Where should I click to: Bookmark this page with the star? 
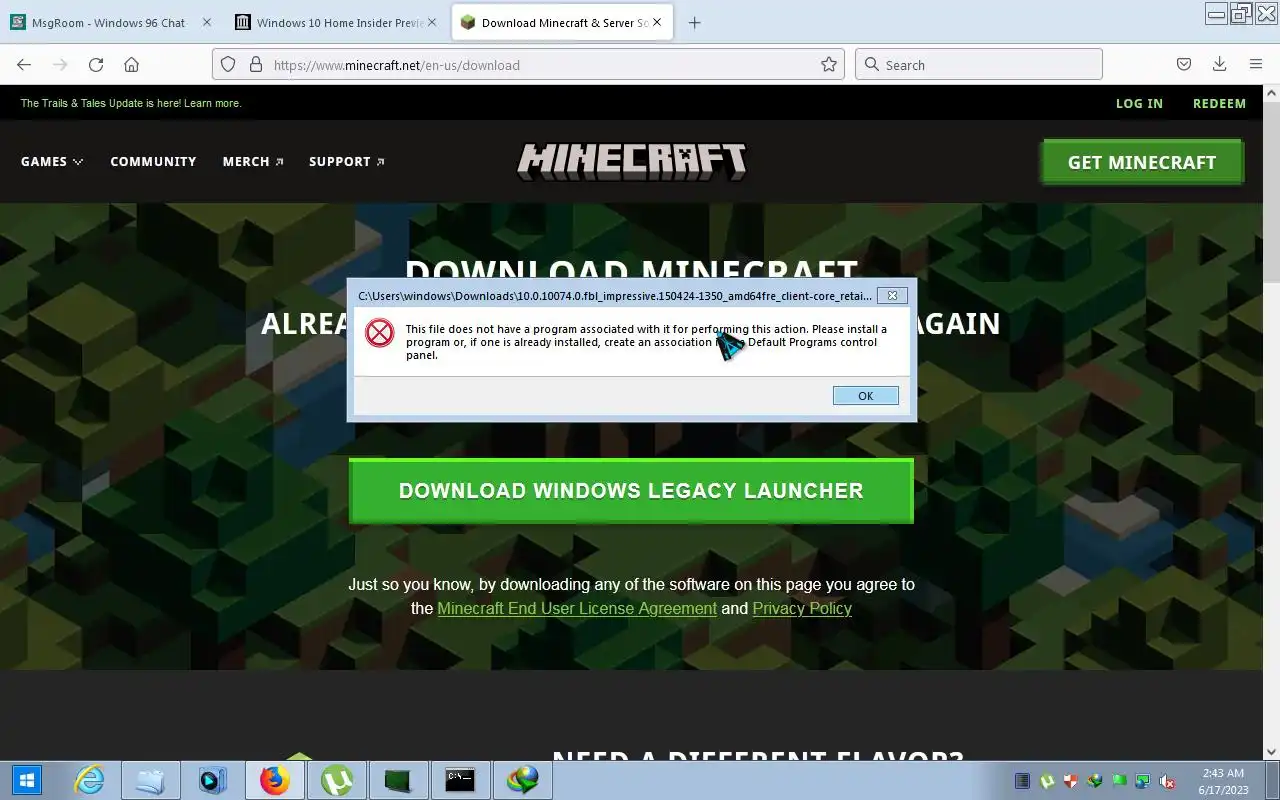click(829, 64)
